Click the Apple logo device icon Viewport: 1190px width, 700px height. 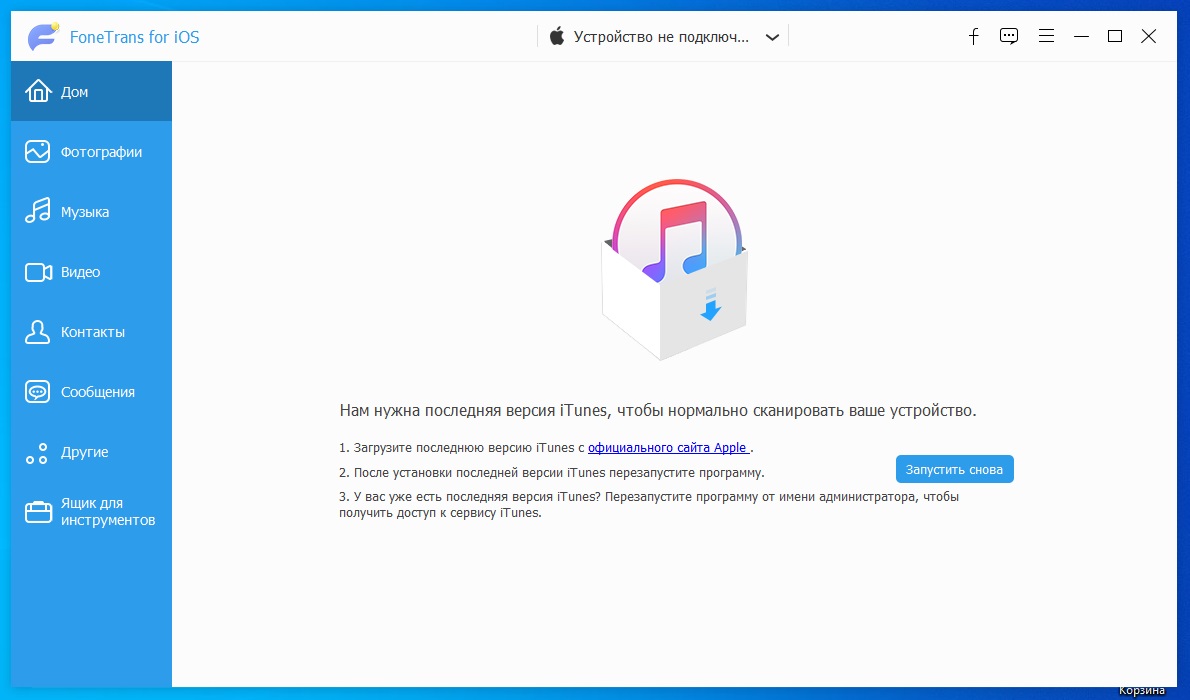557,36
